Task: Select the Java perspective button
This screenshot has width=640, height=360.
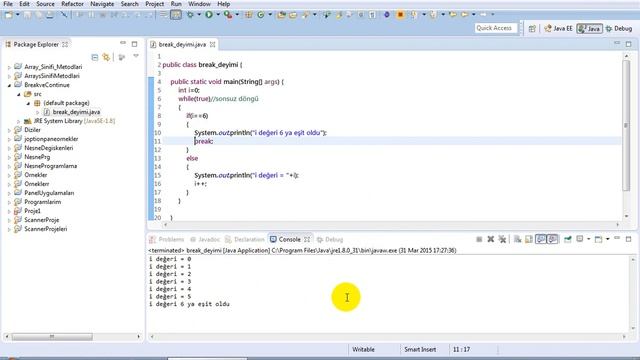Action: point(589,29)
